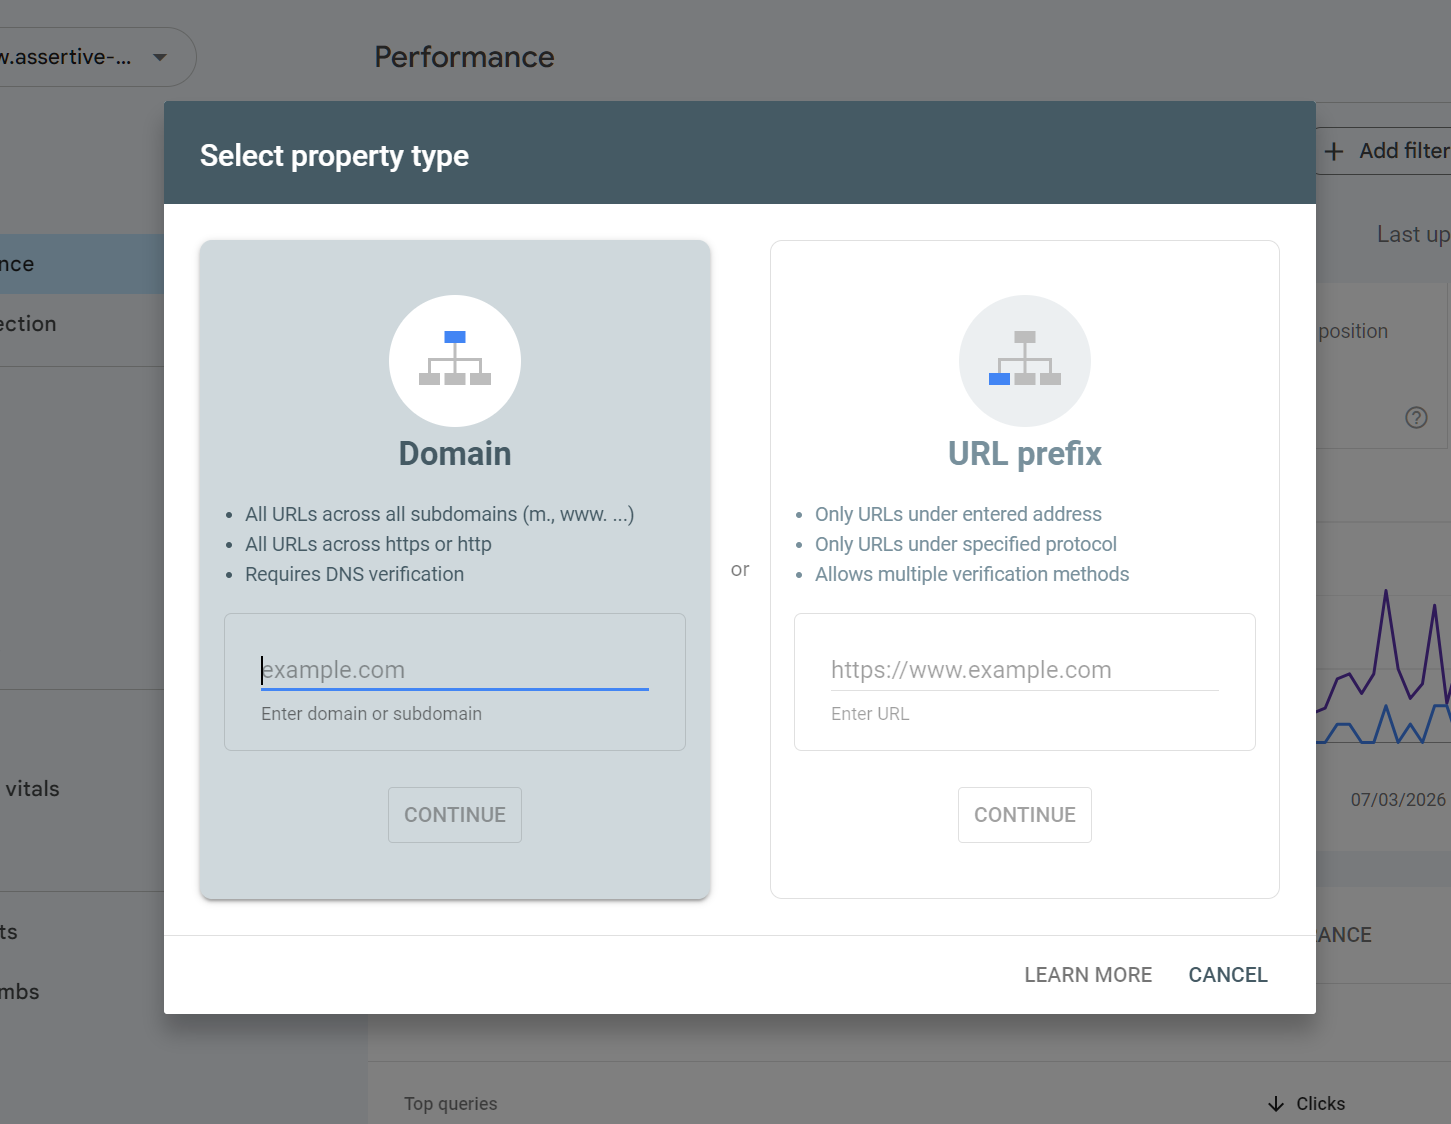Sort by the Clicks column header

click(x=1320, y=1104)
